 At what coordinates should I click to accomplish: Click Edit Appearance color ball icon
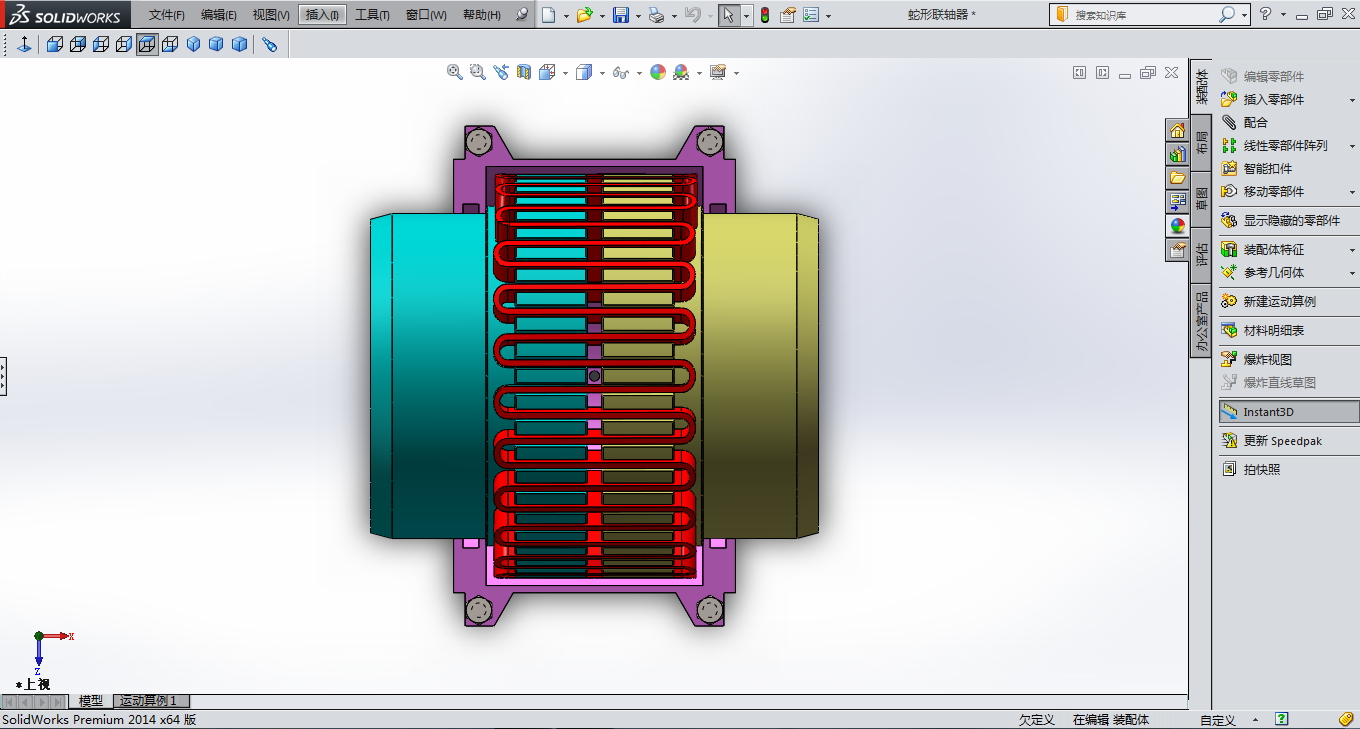(x=658, y=72)
